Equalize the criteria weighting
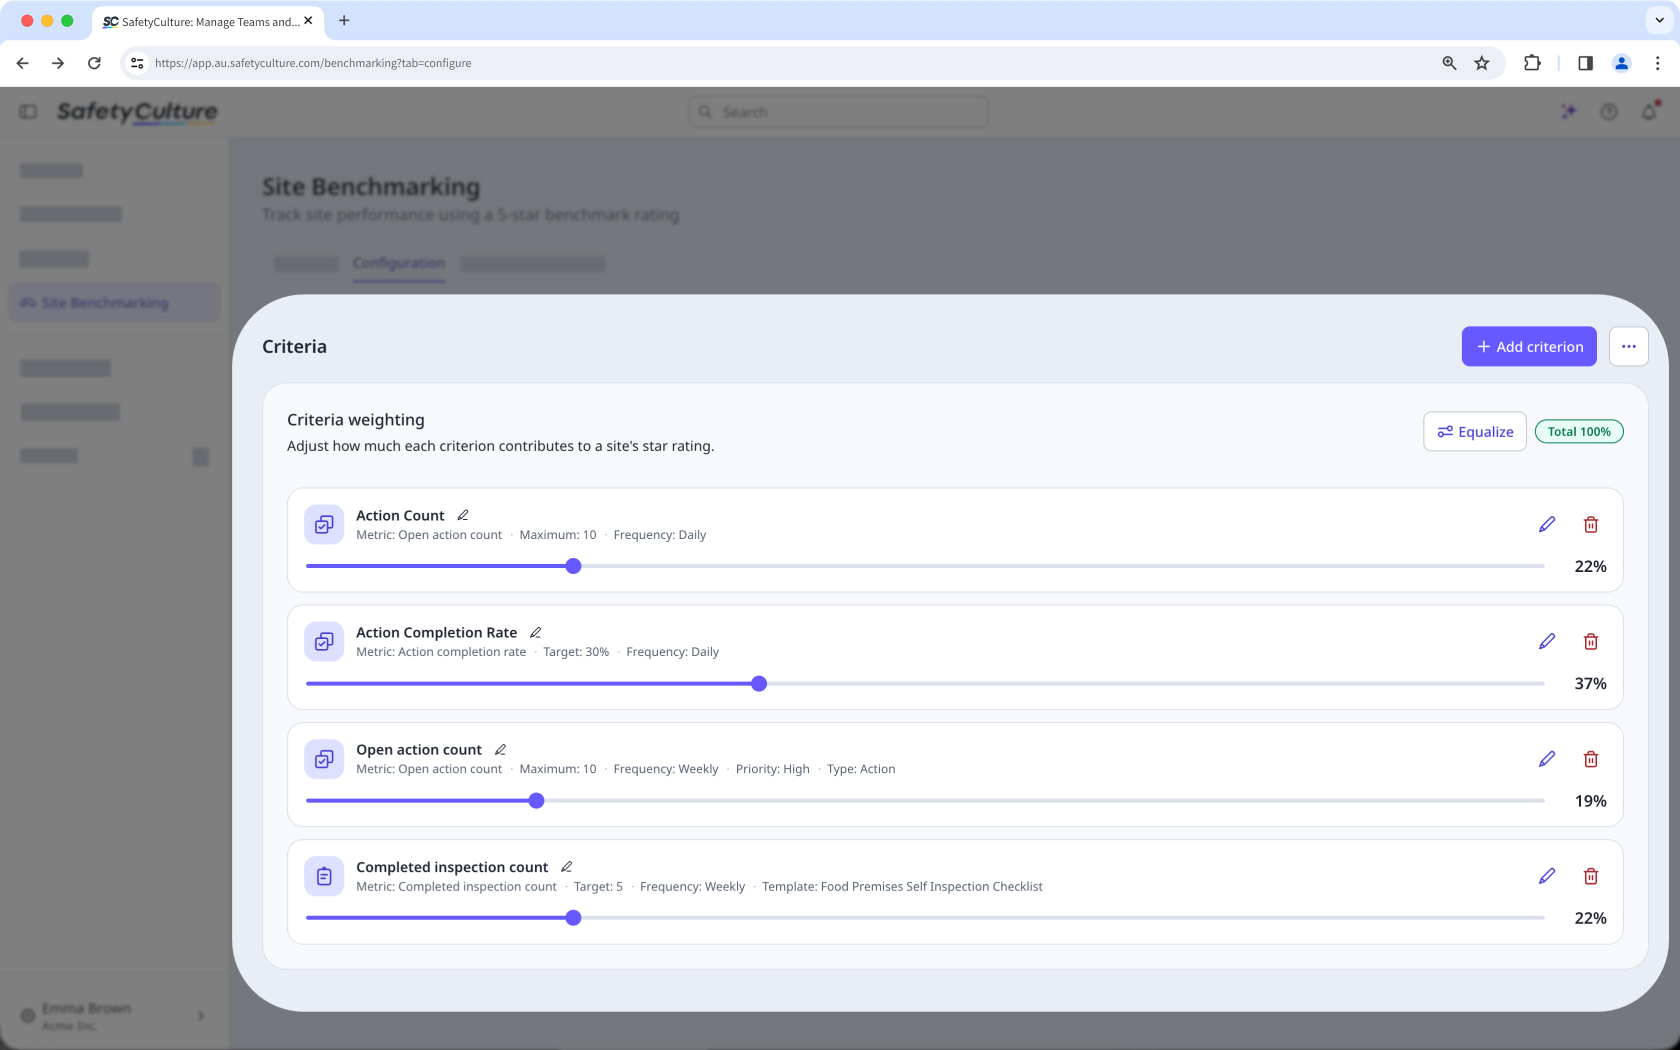Screen dimensions: 1680x1050 pyautogui.click(x=1474, y=431)
